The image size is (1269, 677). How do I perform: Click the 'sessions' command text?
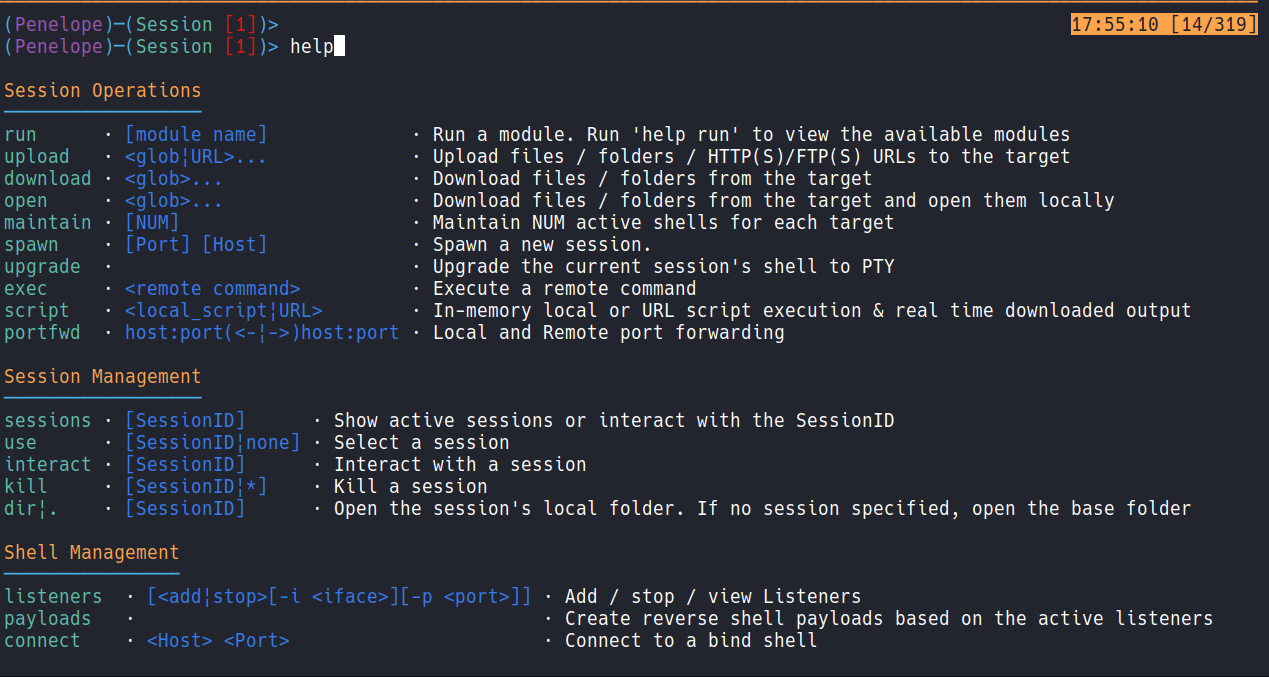tap(47, 421)
